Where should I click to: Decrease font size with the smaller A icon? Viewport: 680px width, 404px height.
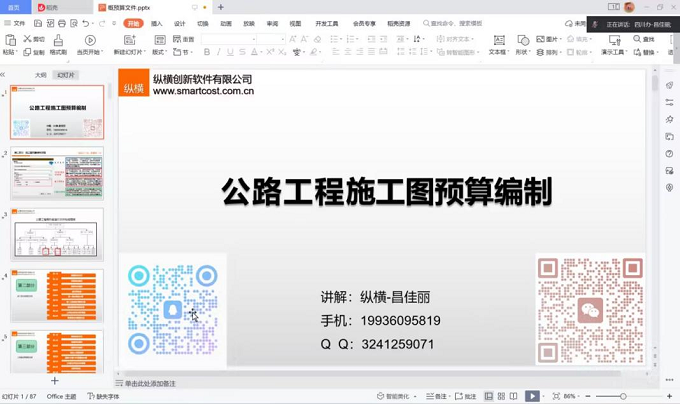[304, 39]
